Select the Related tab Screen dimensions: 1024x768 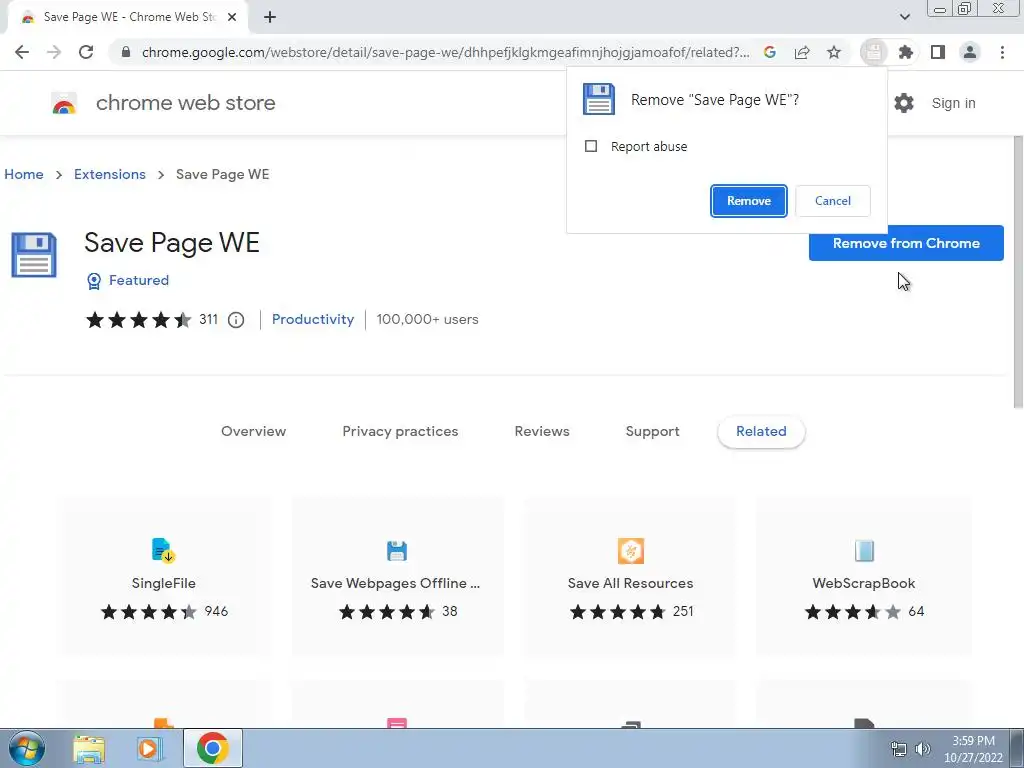click(x=761, y=431)
